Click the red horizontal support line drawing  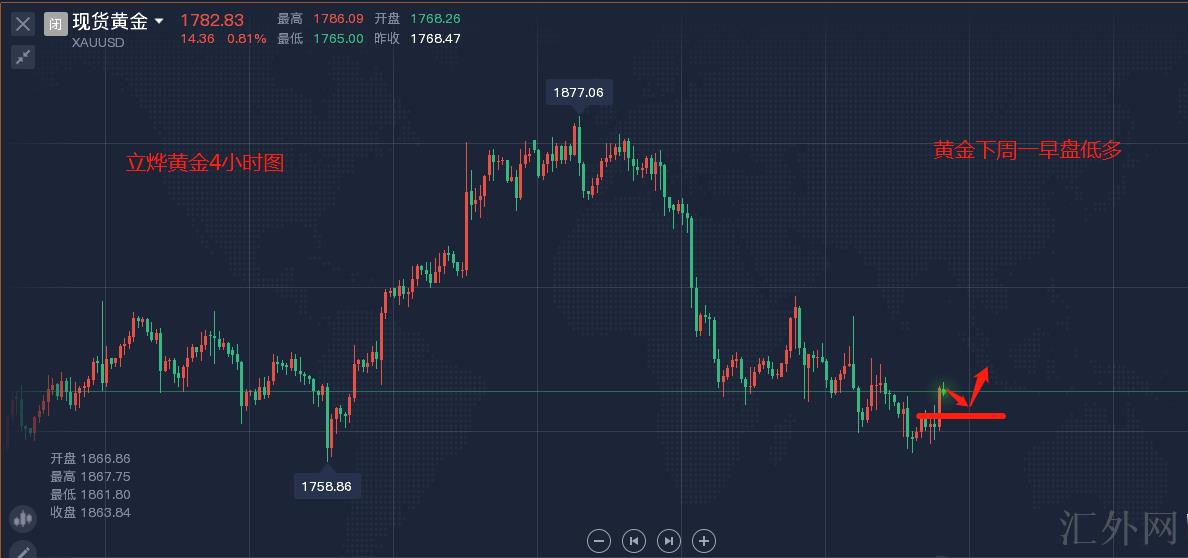pyautogui.click(x=960, y=415)
